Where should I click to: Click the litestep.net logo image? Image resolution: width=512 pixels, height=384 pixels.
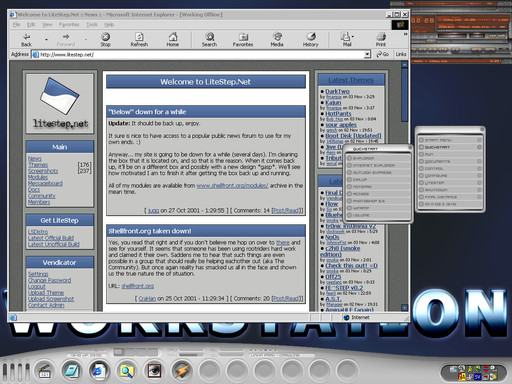(x=60, y=103)
